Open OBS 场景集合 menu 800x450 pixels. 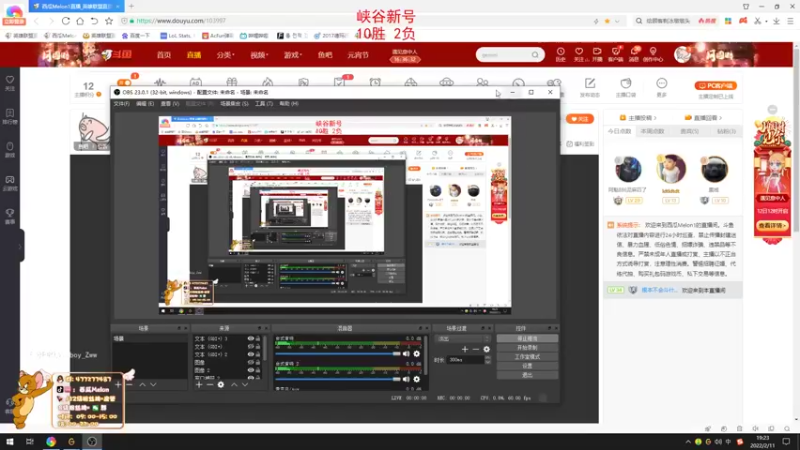(234, 104)
